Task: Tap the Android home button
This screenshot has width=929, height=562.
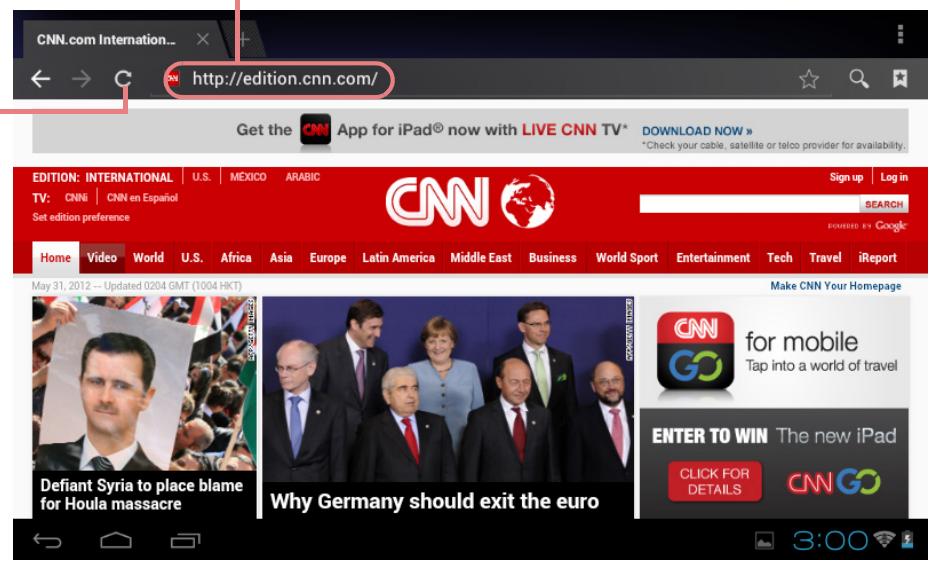Action: click(x=116, y=540)
